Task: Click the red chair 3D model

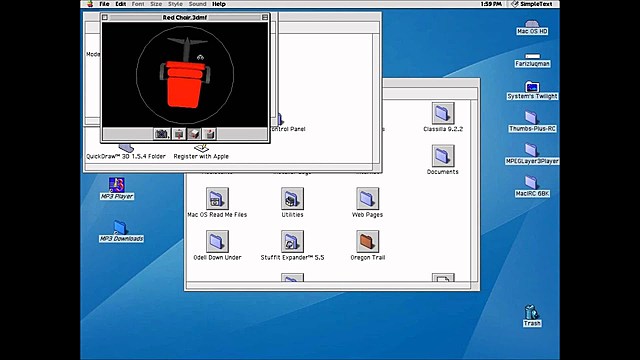Action: pos(184,84)
